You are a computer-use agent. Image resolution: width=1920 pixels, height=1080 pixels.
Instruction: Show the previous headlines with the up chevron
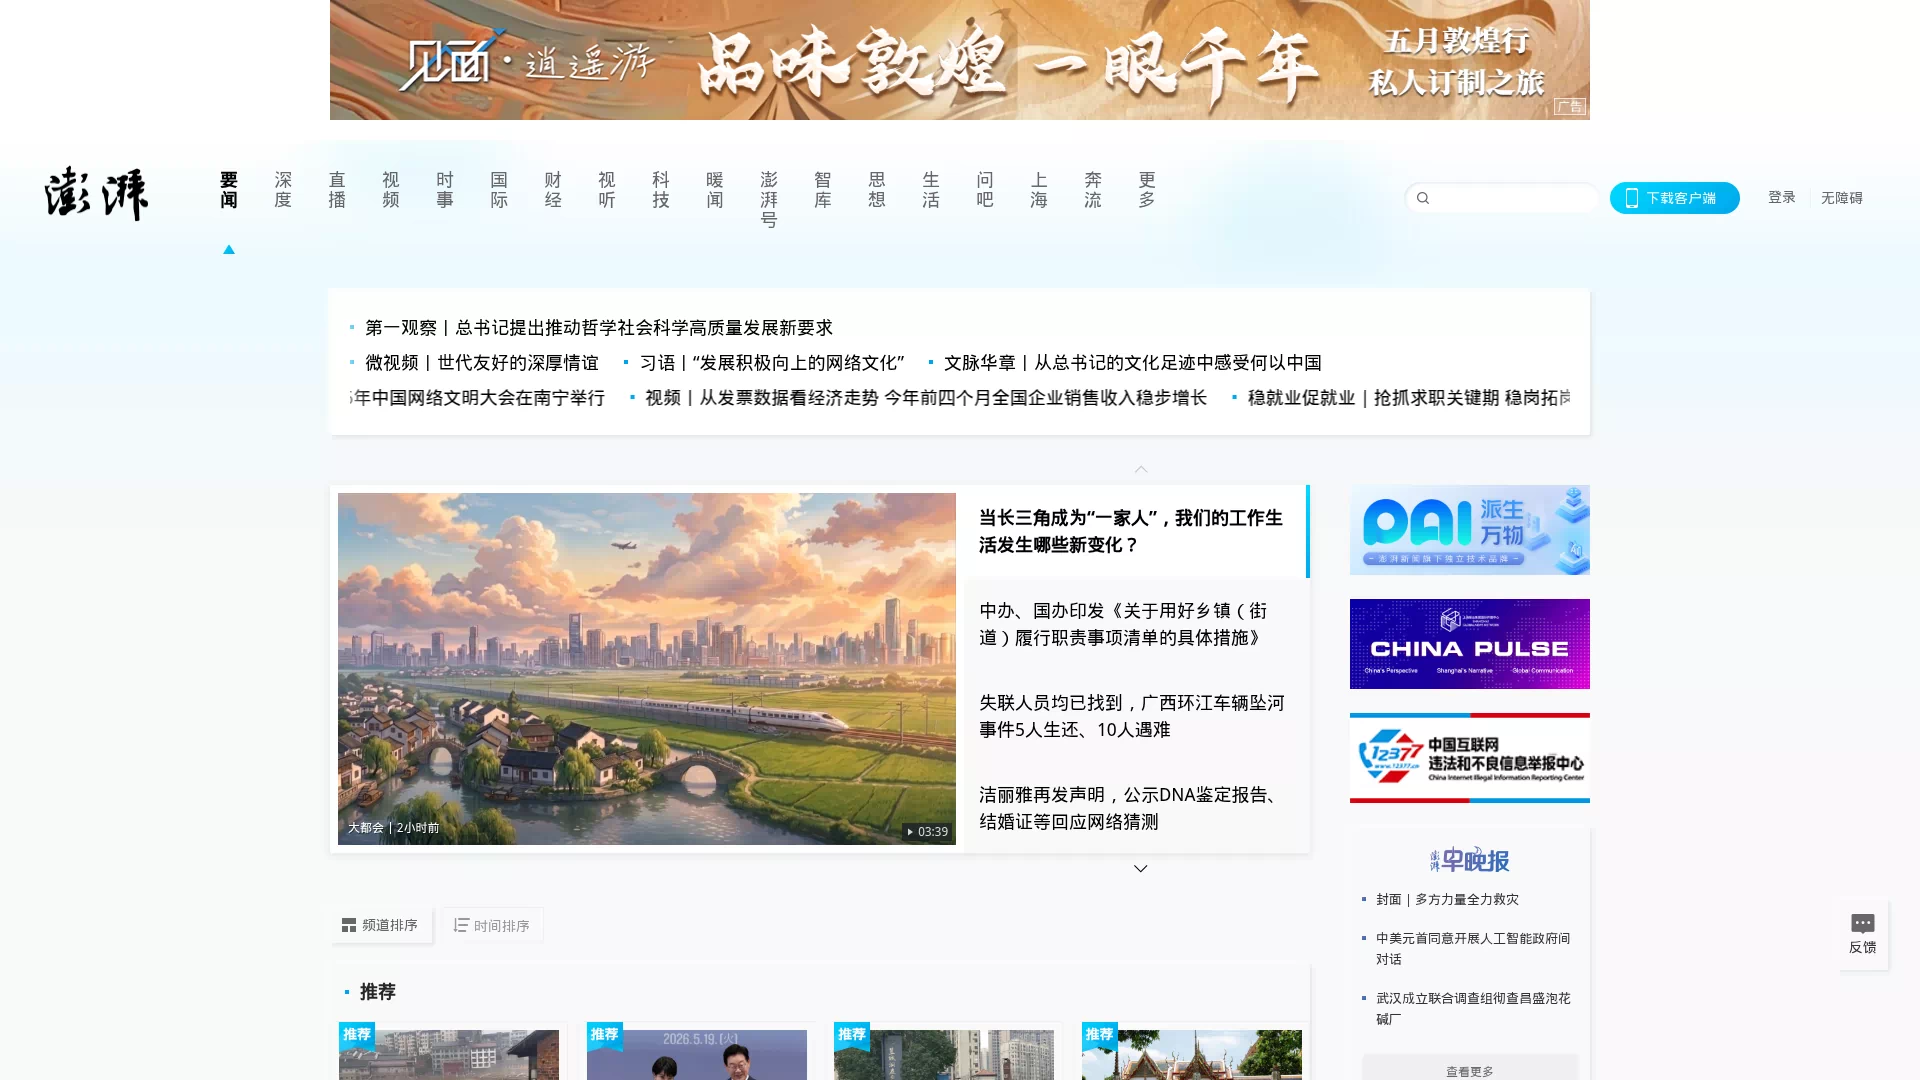point(1141,469)
